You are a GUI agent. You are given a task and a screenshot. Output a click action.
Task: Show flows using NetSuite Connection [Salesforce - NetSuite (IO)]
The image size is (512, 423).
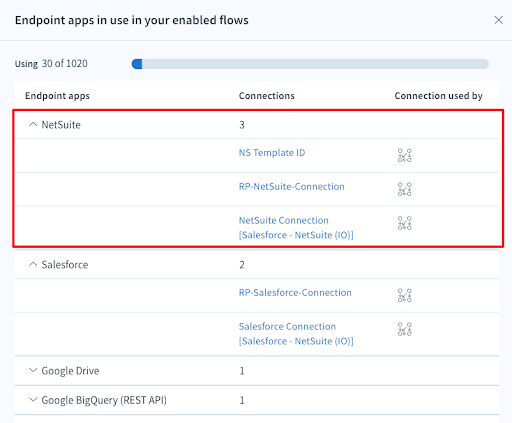404,223
